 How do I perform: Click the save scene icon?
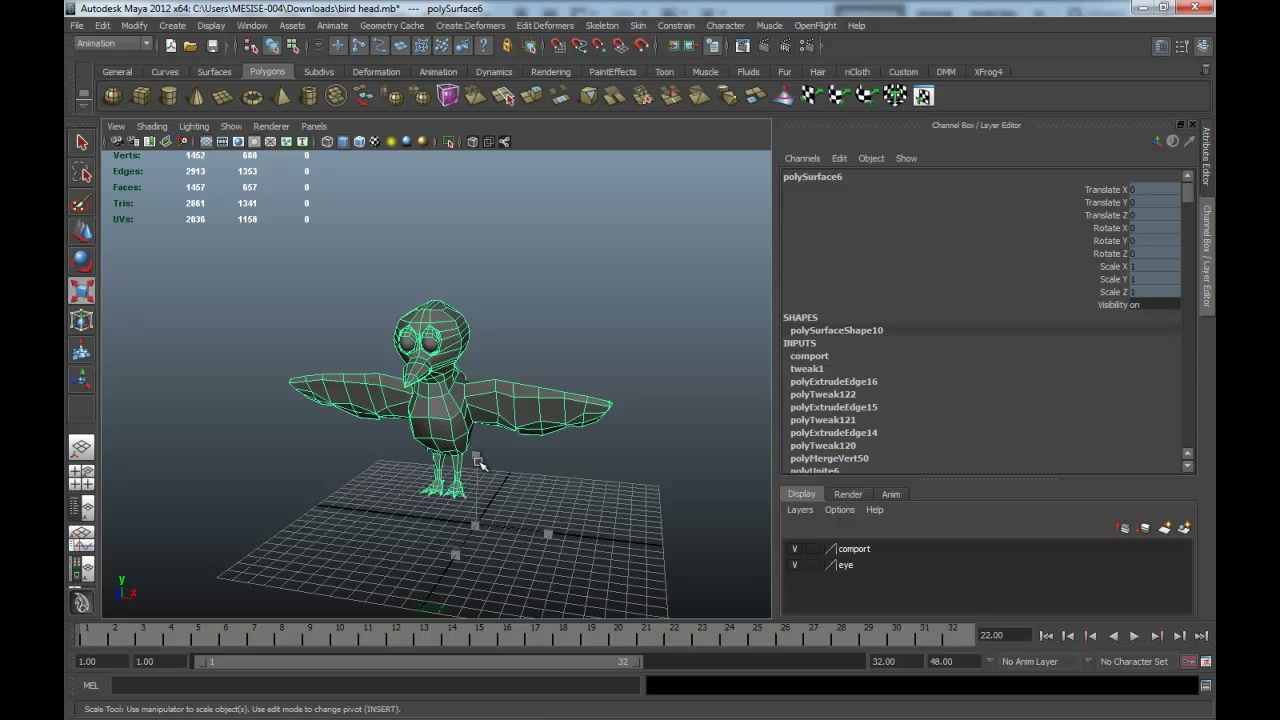point(212,46)
